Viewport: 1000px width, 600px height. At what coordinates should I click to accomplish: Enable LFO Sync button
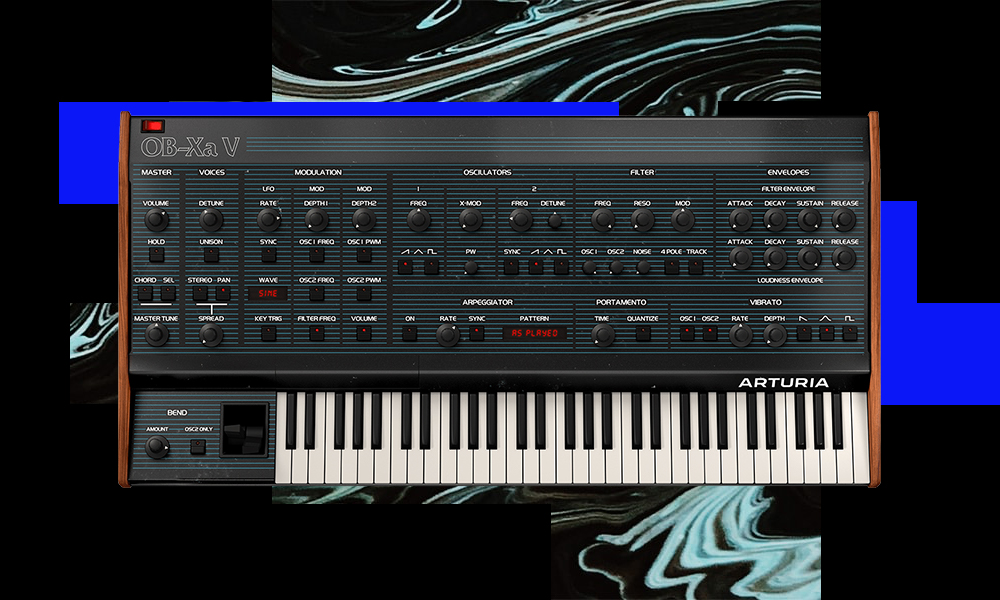[x=268, y=255]
